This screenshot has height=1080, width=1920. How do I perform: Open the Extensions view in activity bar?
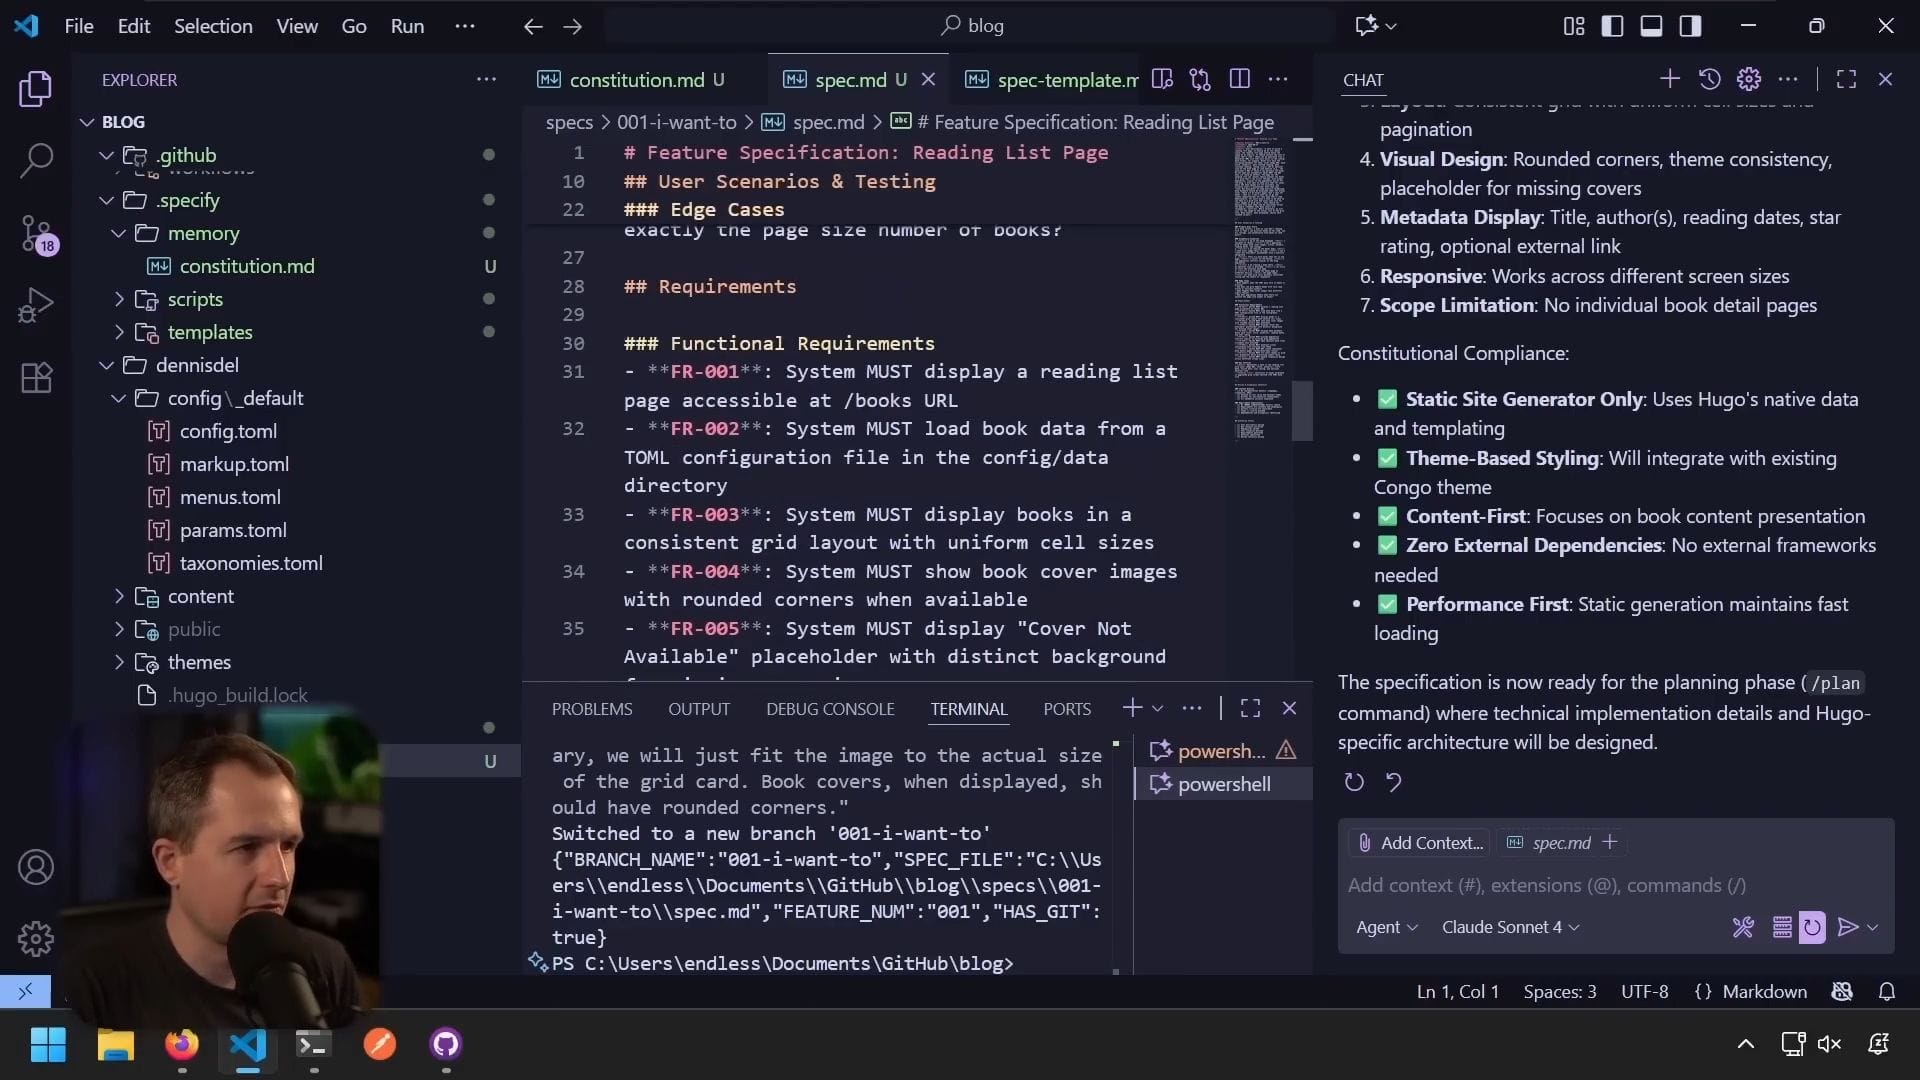tap(36, 378)
